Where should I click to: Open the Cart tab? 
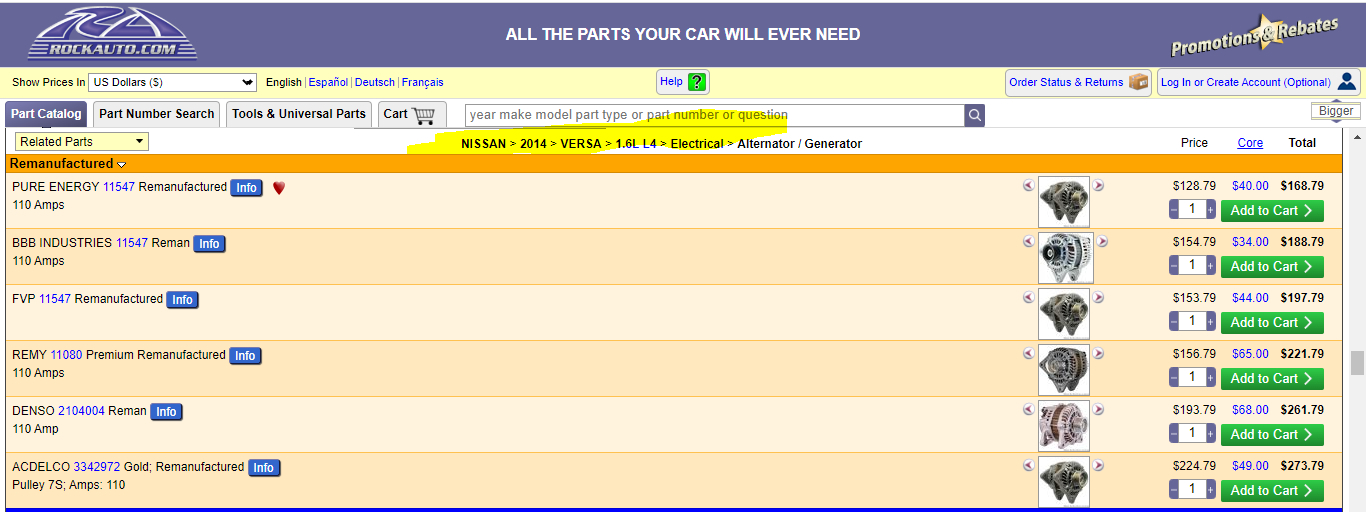point(412,114)
